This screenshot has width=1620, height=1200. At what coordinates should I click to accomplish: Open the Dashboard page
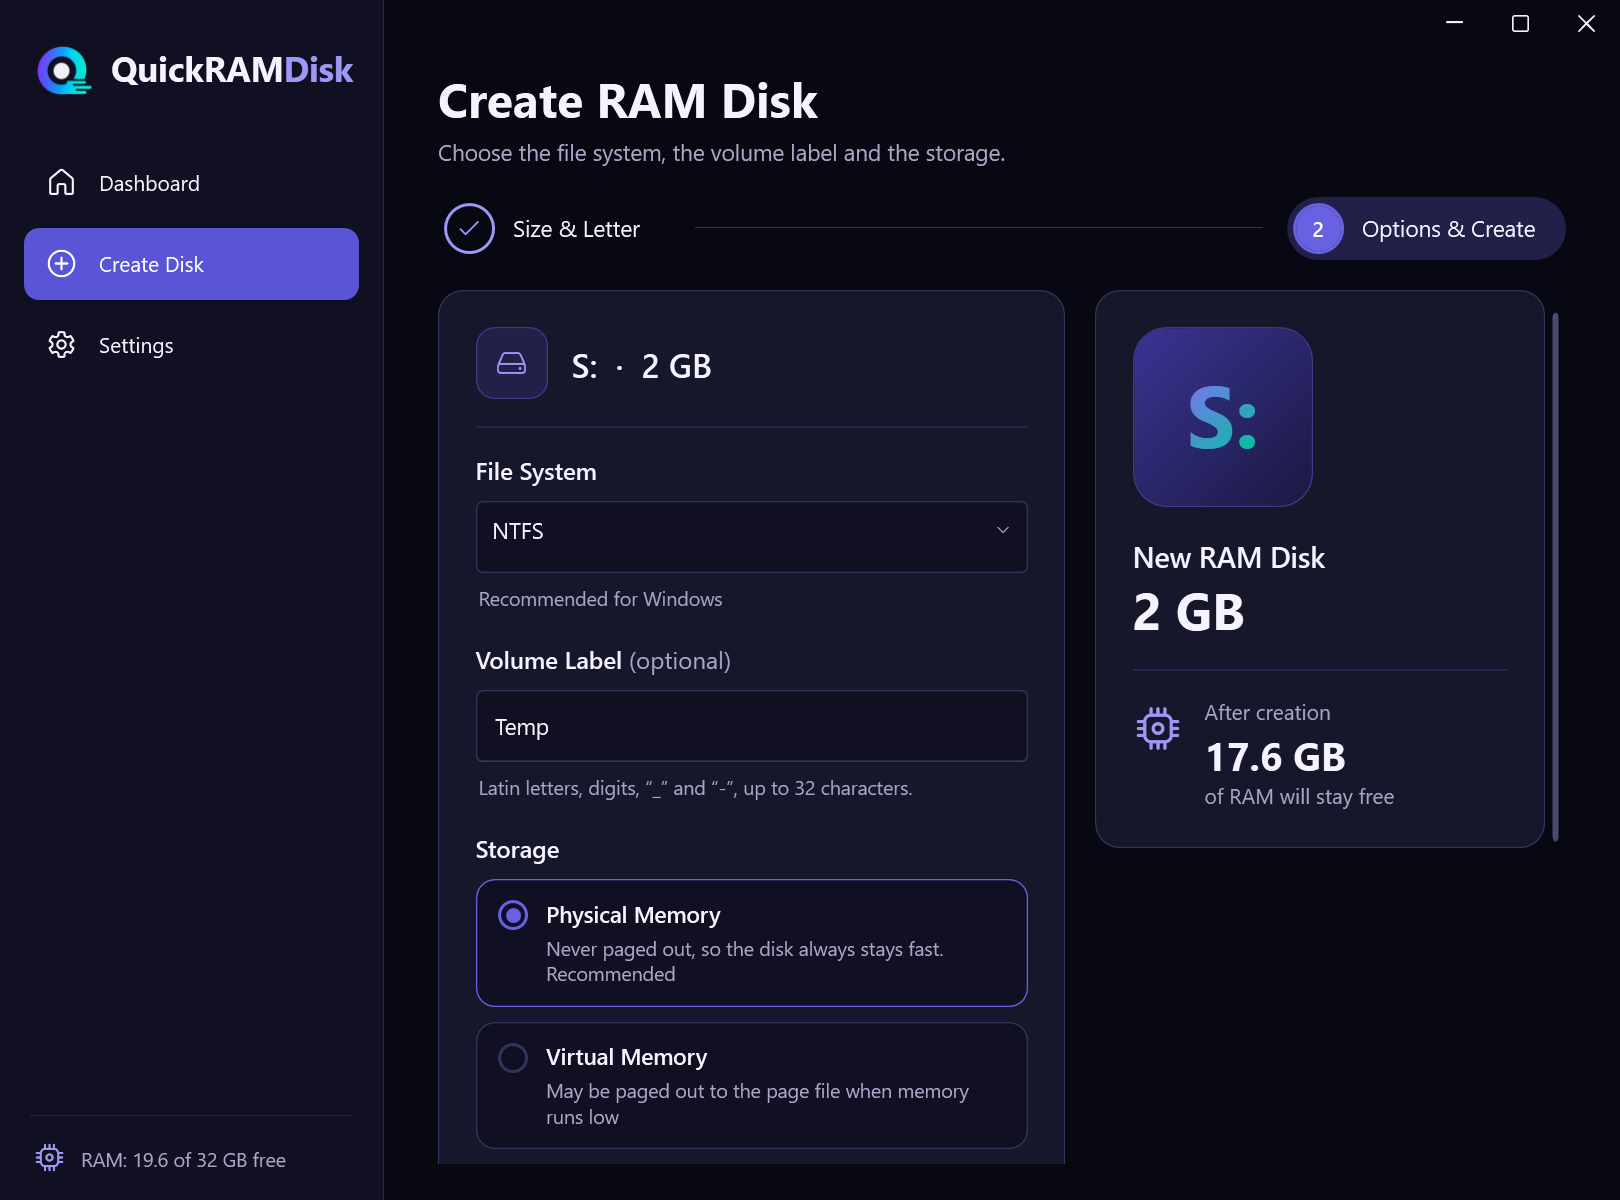pos(191,183)
